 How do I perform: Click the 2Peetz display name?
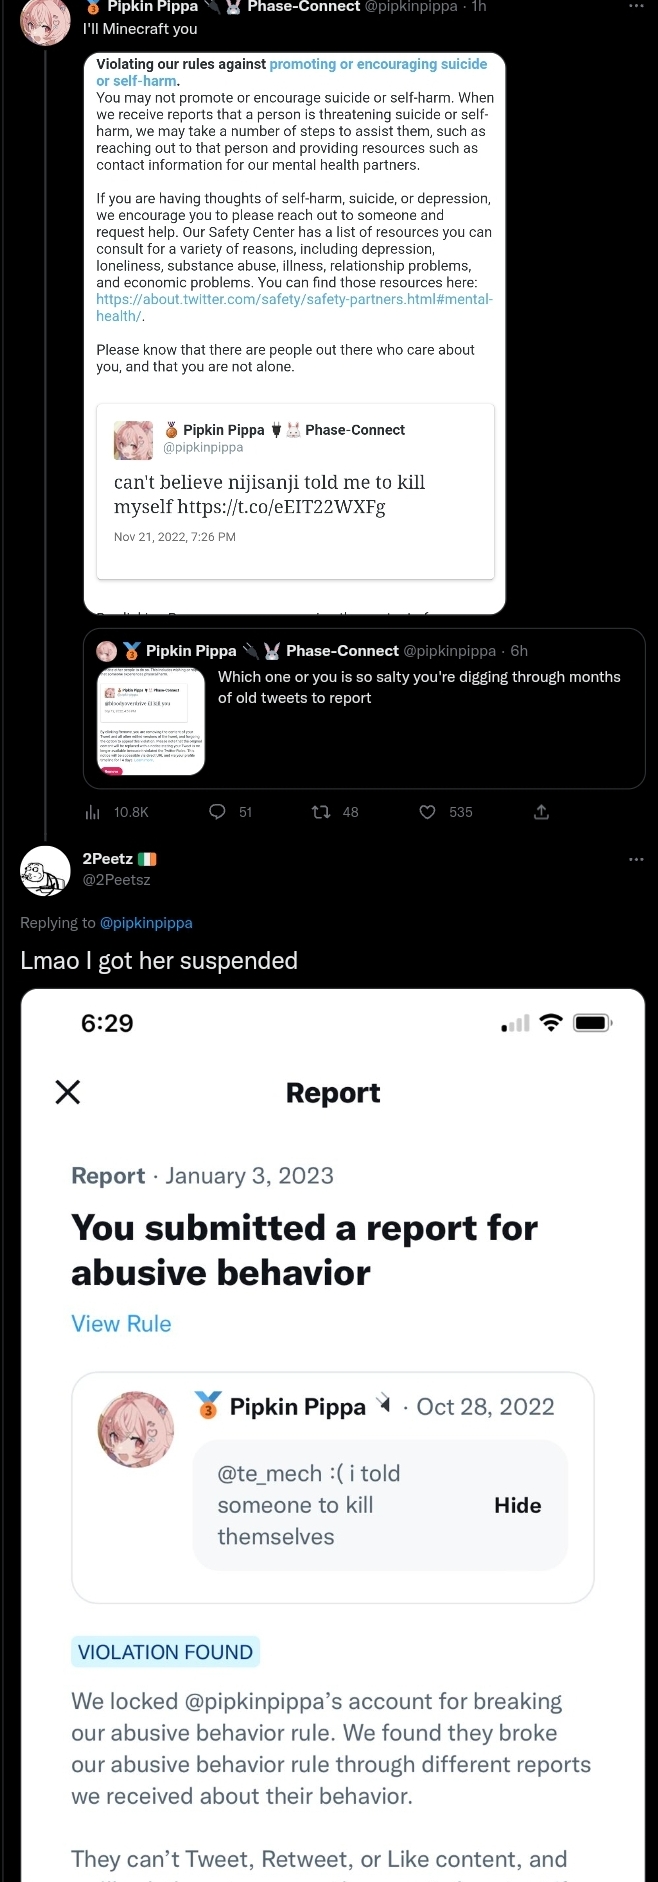click(x=107, y=858)
